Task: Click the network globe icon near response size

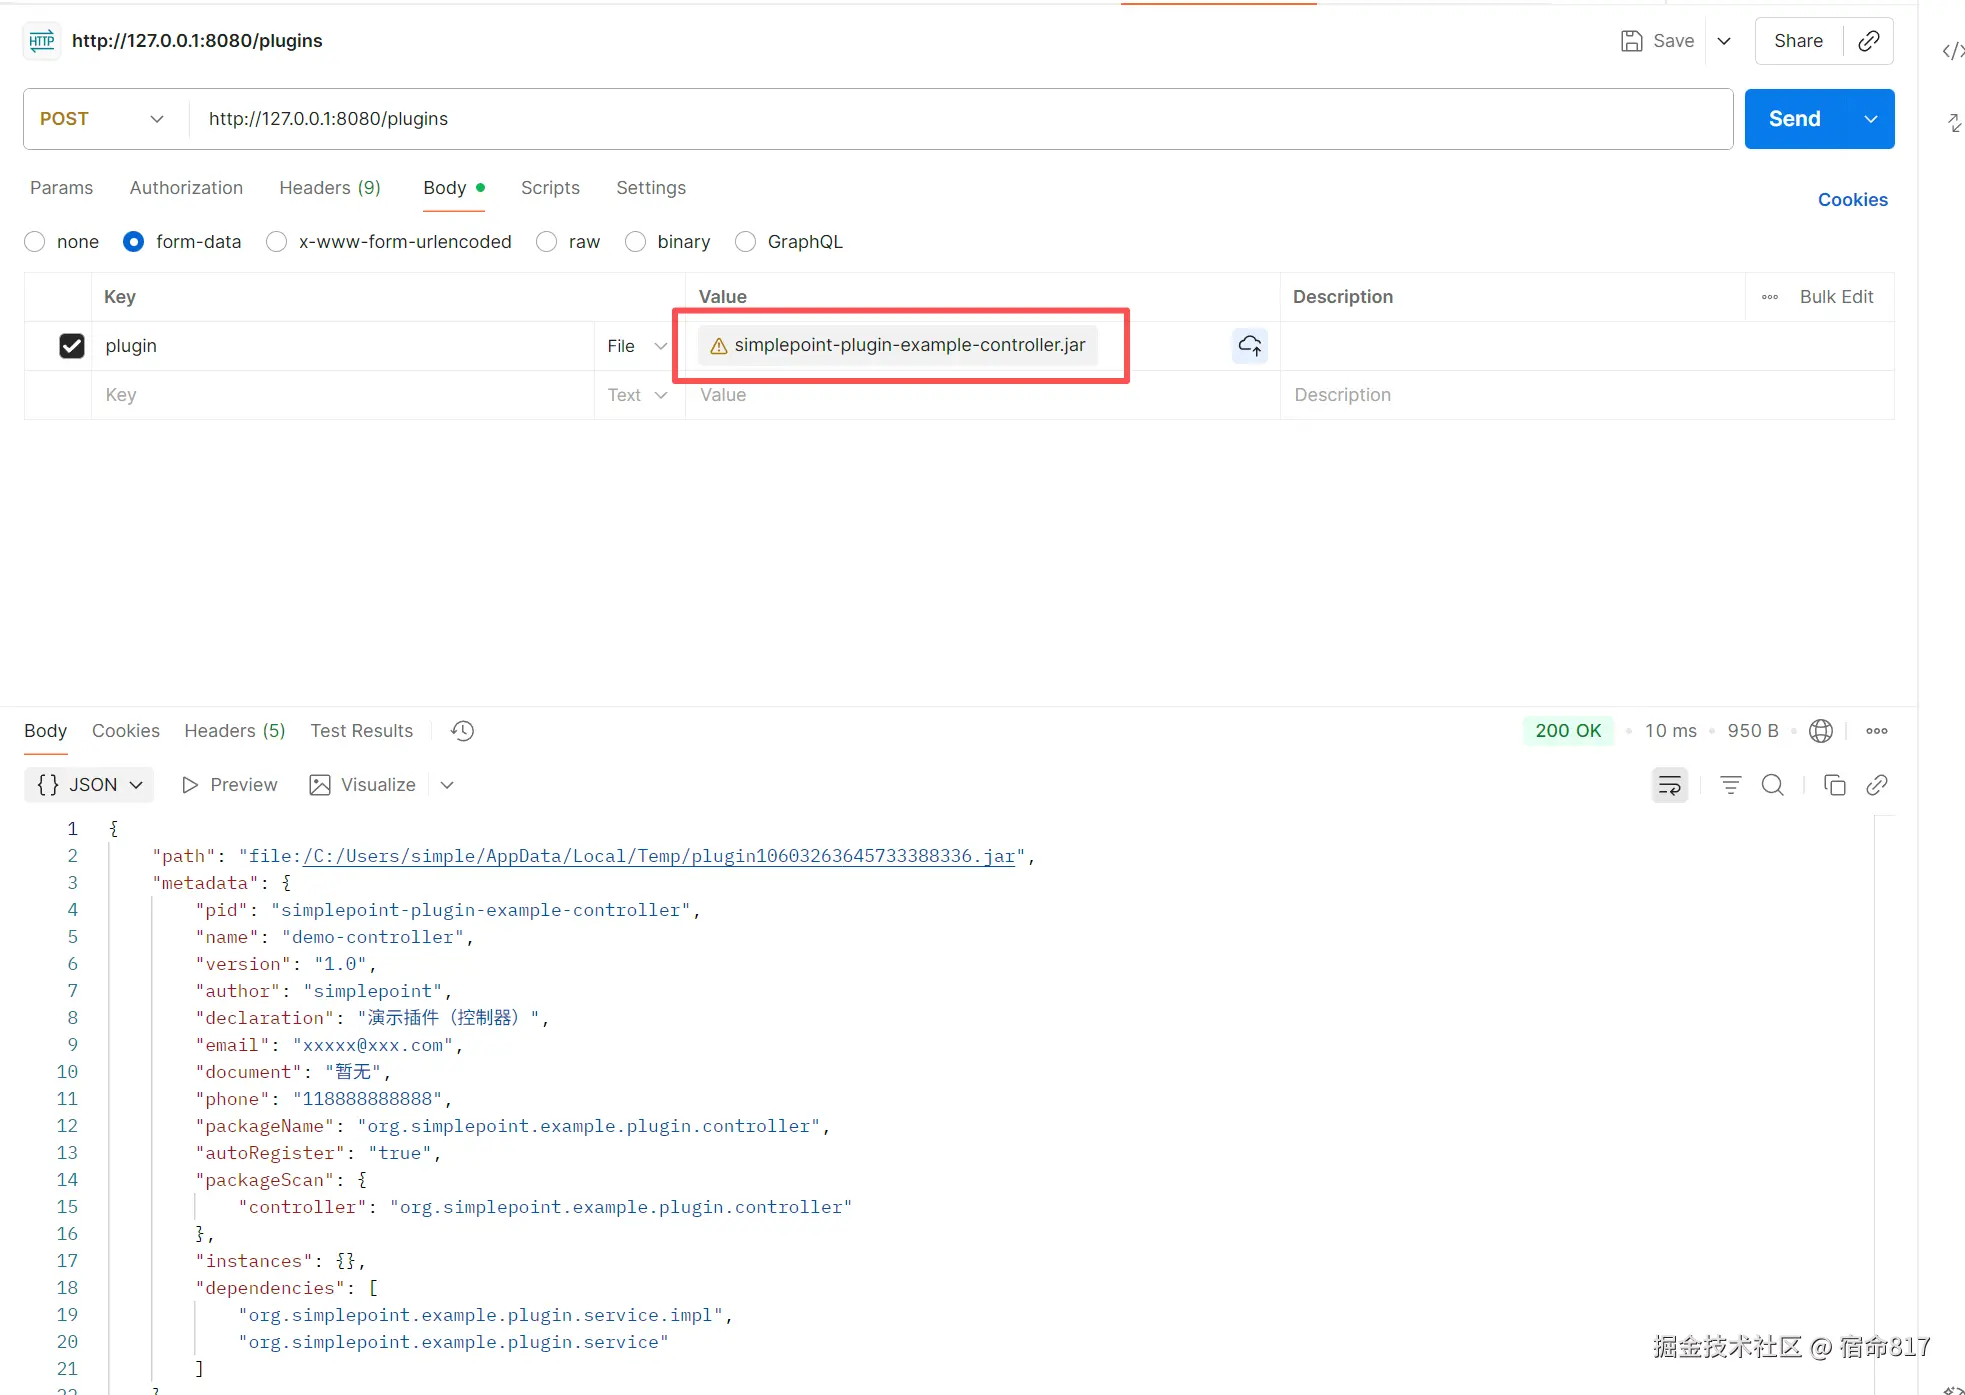Action: tap(1821, 731)
